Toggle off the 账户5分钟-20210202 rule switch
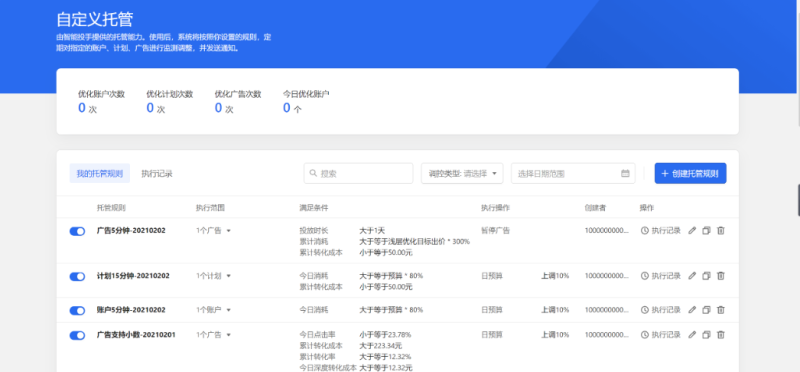 coord(77,311)
